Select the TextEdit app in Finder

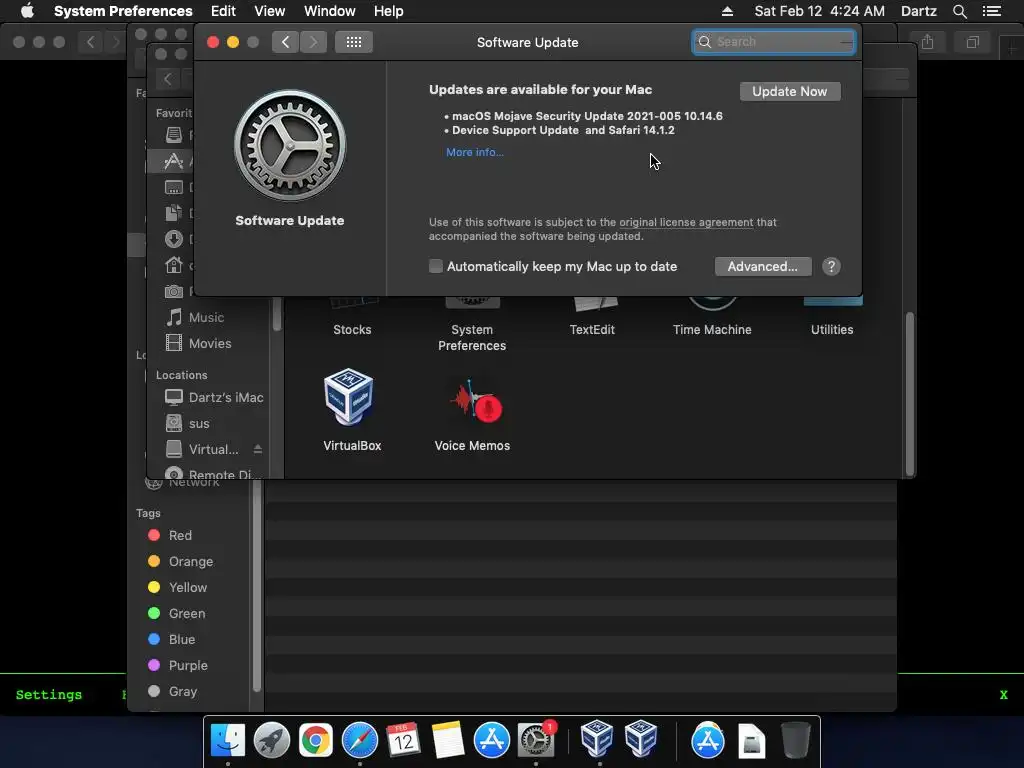point(592,329)
